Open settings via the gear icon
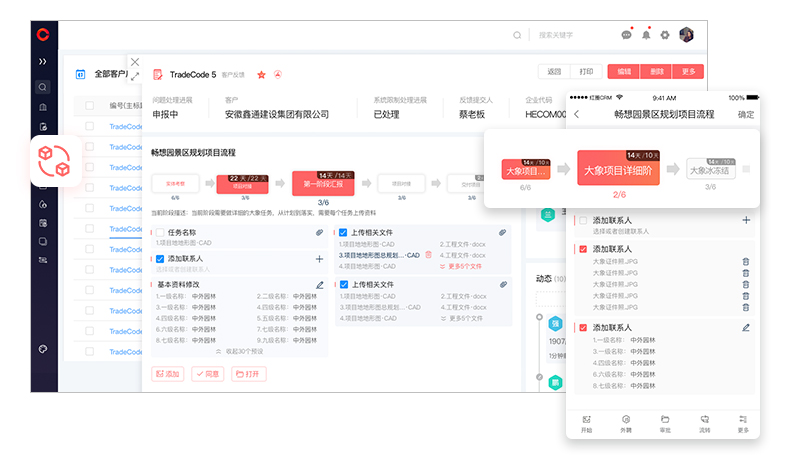The height and width of the screenshot is (459, 792). point(665,35)
